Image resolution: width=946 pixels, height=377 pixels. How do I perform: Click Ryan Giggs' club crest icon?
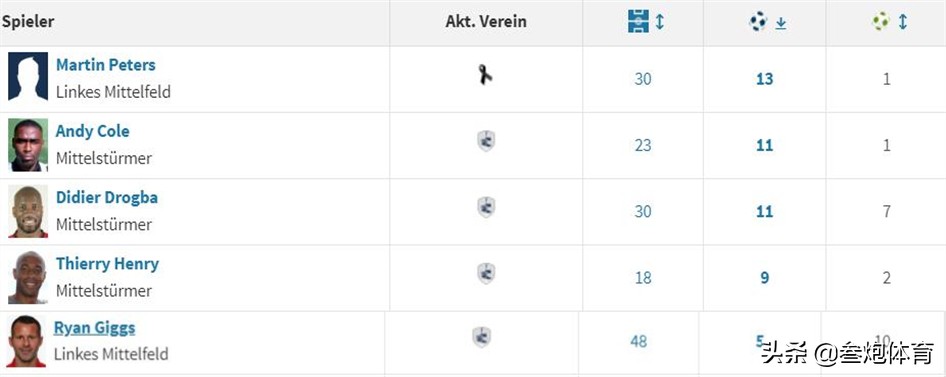pos(481,337)
